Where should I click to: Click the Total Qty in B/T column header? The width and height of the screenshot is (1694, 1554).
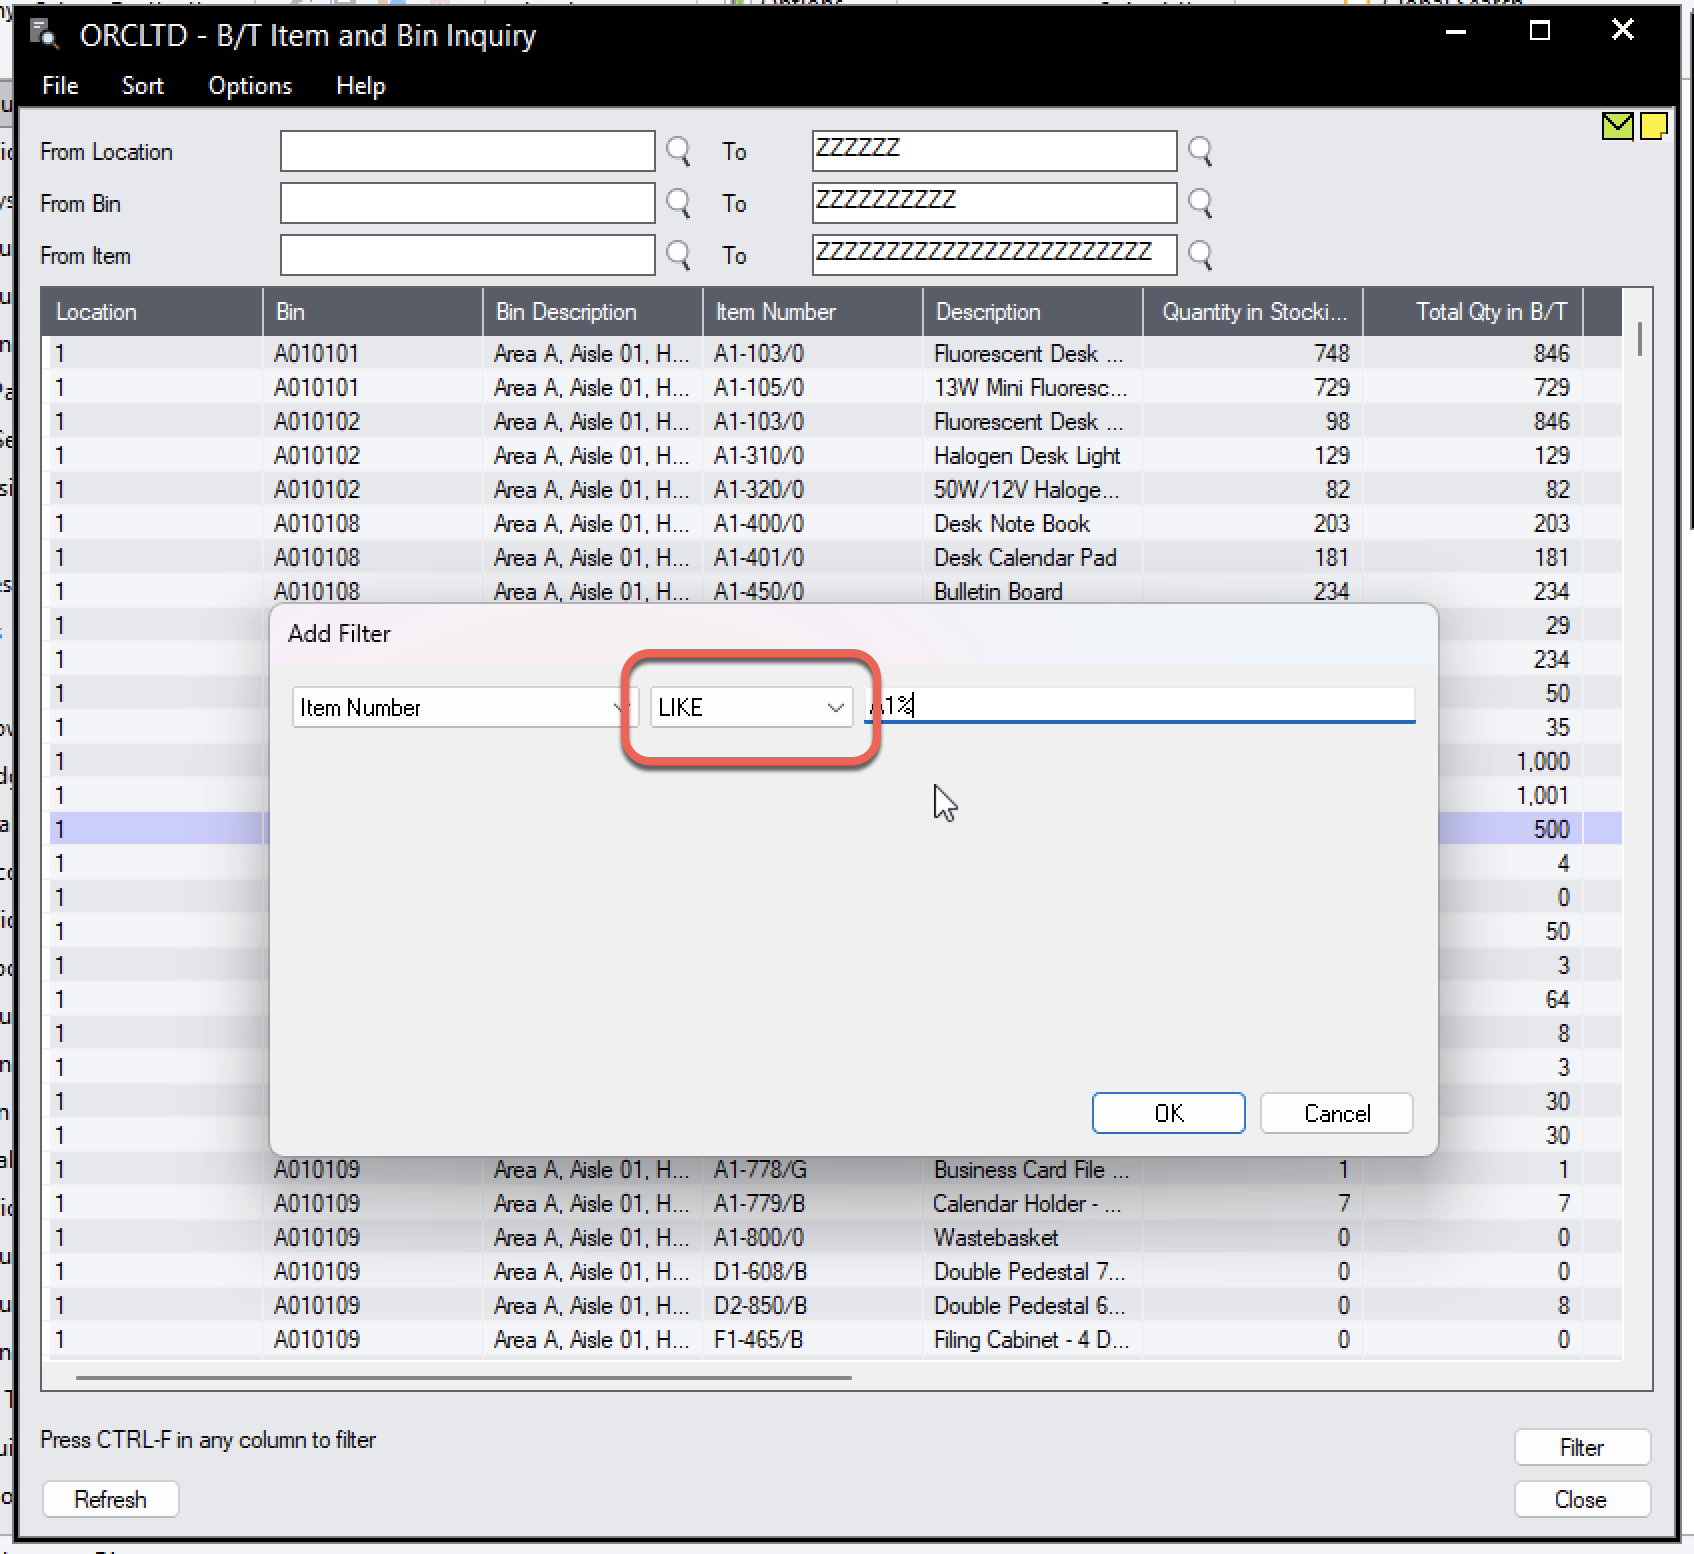[x=1490, y=312]
